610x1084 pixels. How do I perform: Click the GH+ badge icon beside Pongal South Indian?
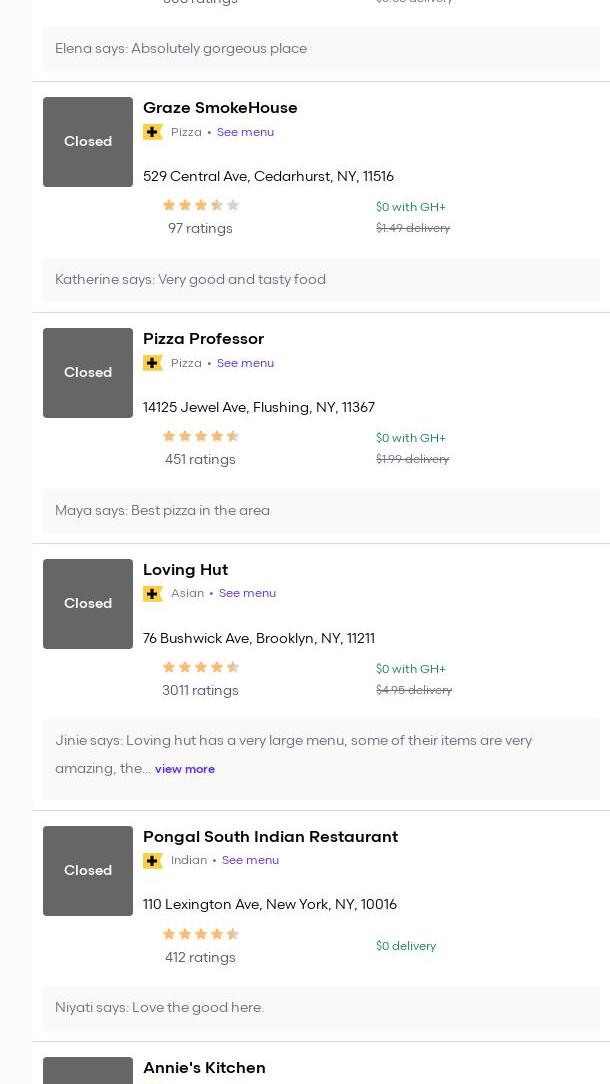(x=153, y=861)
